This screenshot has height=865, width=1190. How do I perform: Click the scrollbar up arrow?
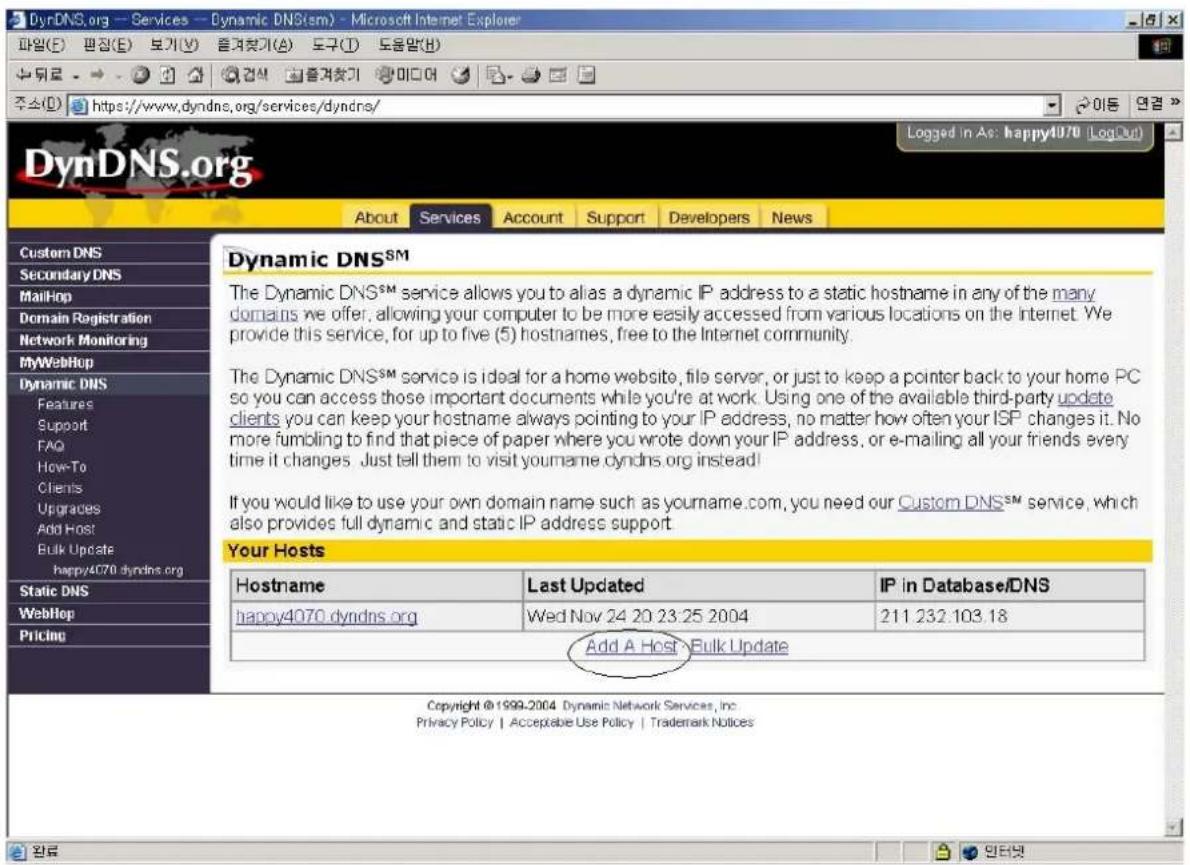(x=1173, y=132)
